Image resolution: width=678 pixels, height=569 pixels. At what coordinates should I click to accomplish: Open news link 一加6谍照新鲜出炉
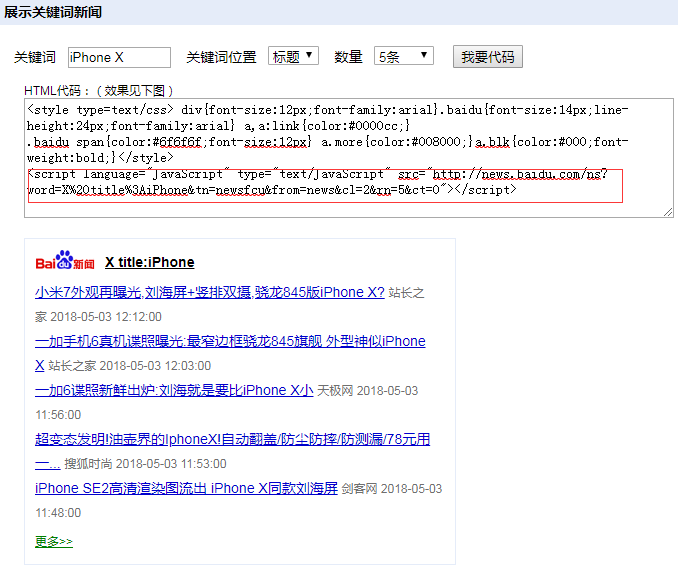click(174, 390)
